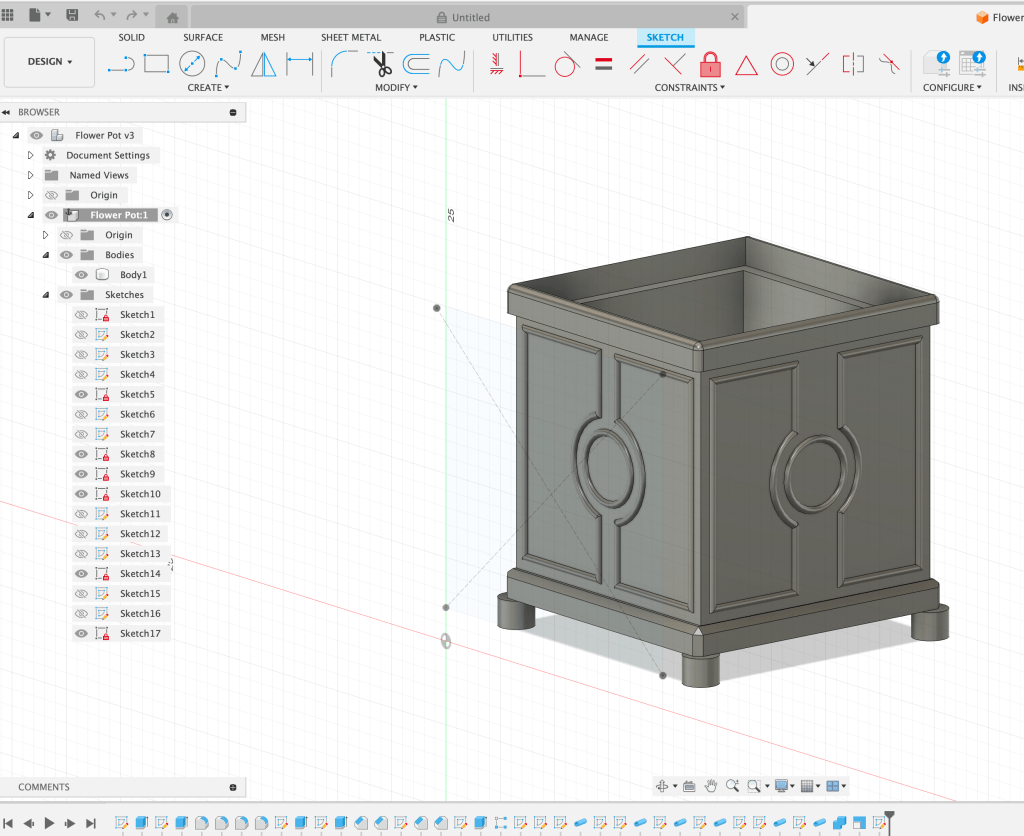
Task: Select the Fillet sketch tool
Action: pos(343,64)
